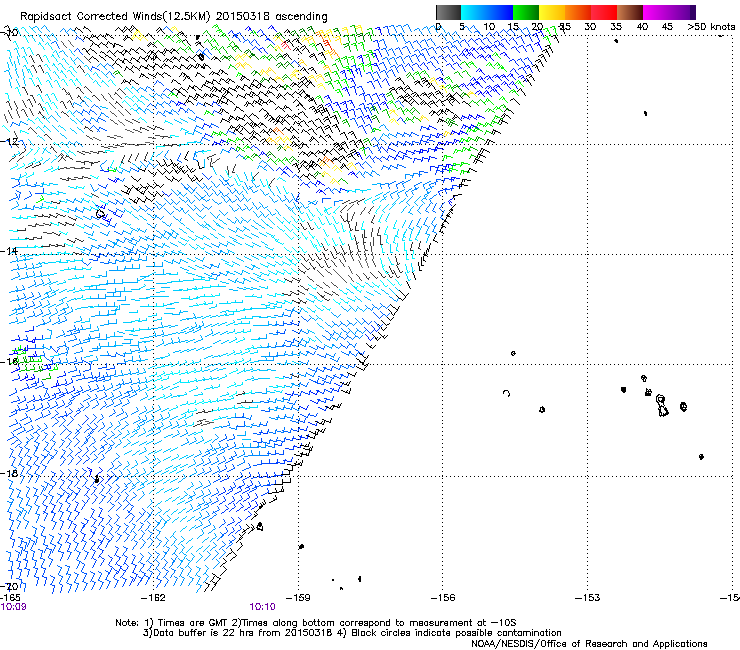The image size is (740, 650).
Task: Click the orange 25-30 knots legend segment
Action: click(x=578, y=12)
